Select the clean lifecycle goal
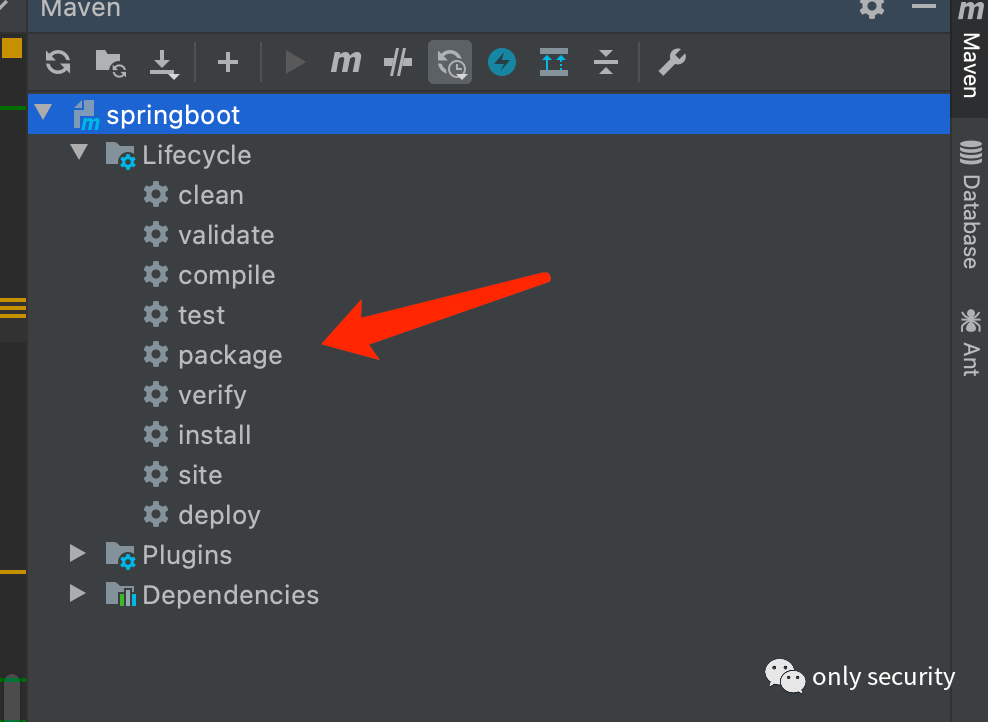 coord(210,195)
